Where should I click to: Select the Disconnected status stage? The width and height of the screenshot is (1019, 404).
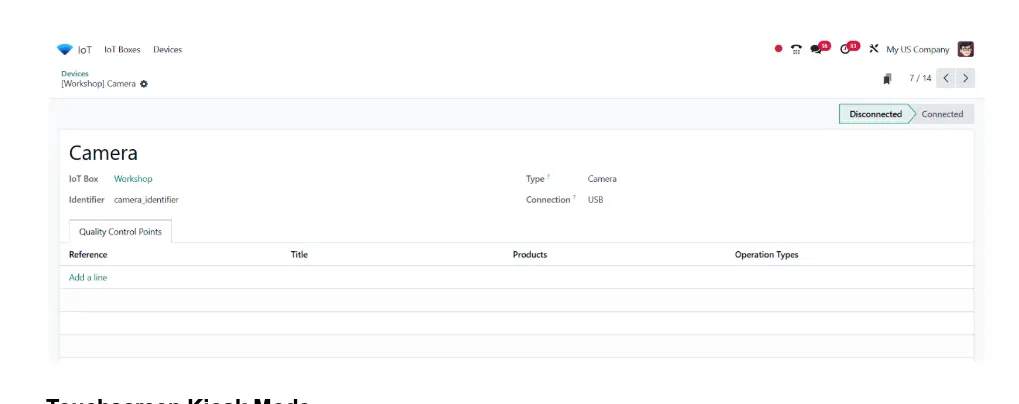(875, 114)
